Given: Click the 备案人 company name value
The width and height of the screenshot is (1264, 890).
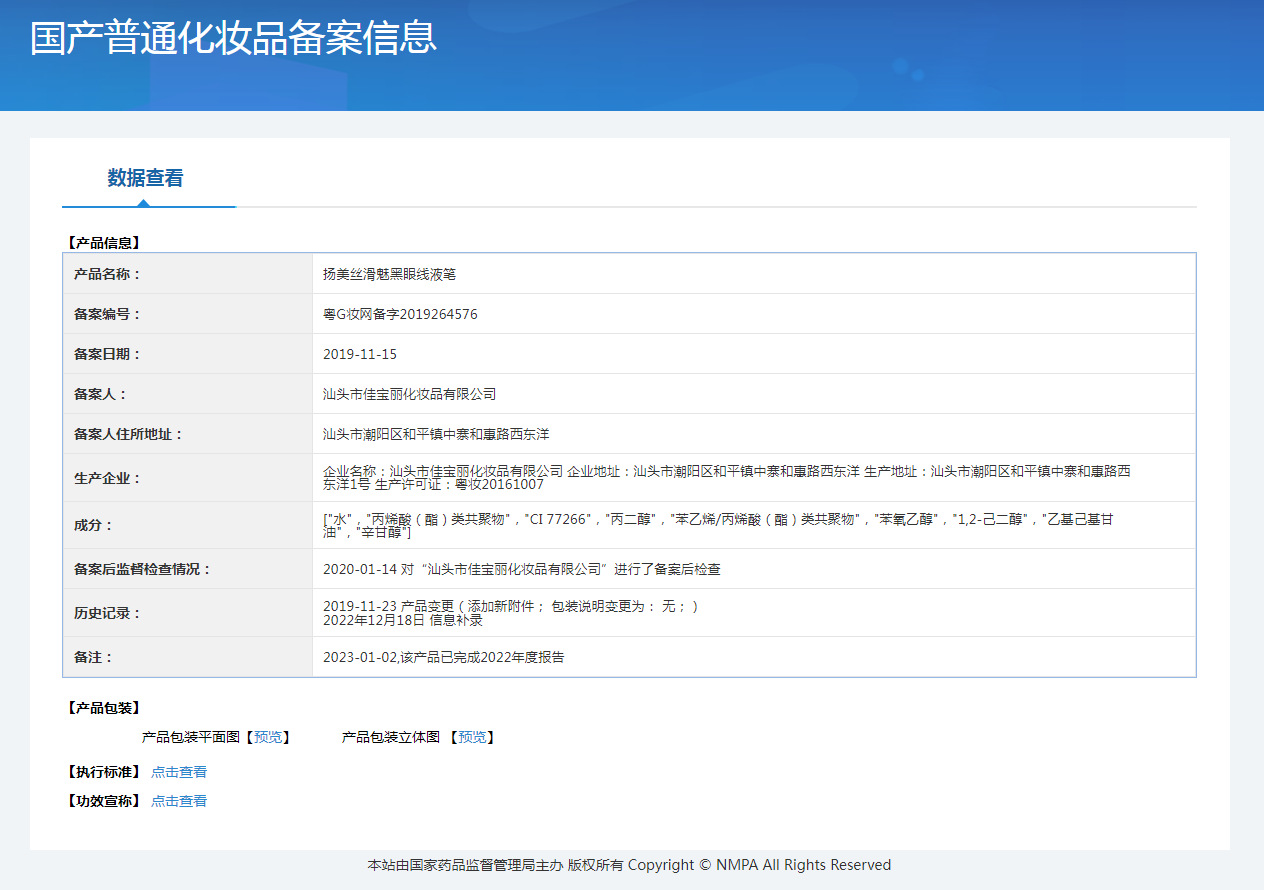Looking at the screenshot, I should click(409, 394).
